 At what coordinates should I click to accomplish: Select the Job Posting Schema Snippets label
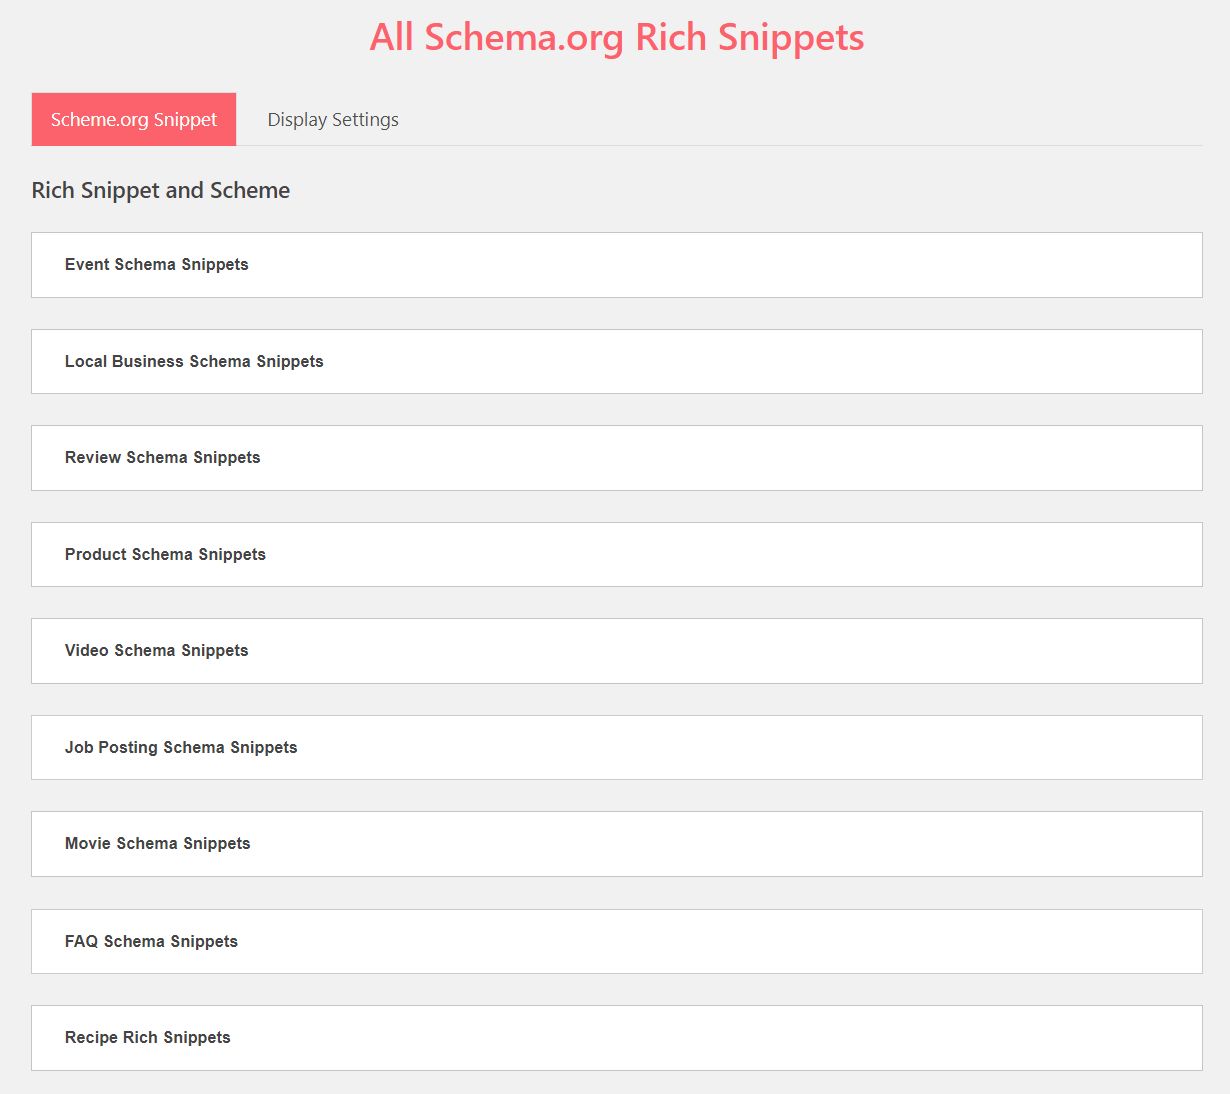tap(181, 747)
